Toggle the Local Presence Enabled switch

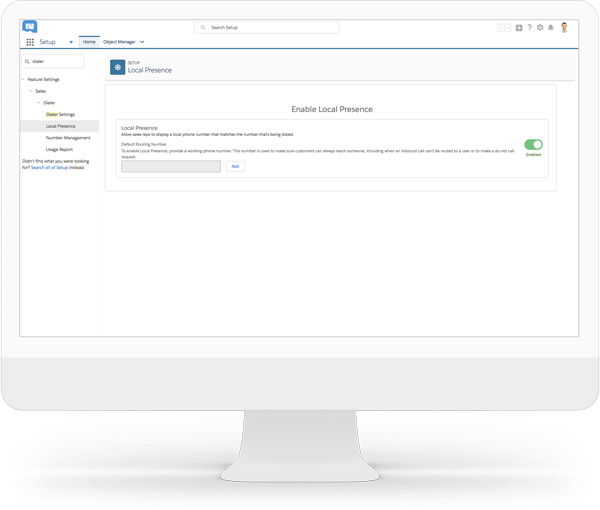tap(533, 145)
